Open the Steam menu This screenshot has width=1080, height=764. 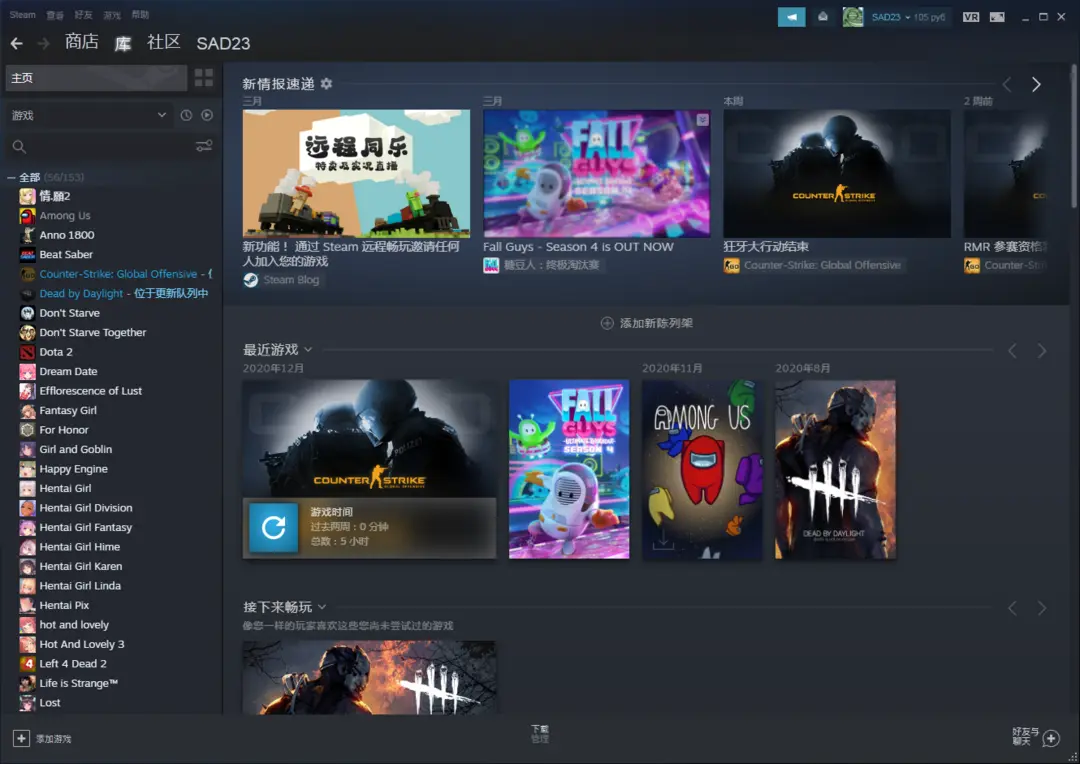23,14
